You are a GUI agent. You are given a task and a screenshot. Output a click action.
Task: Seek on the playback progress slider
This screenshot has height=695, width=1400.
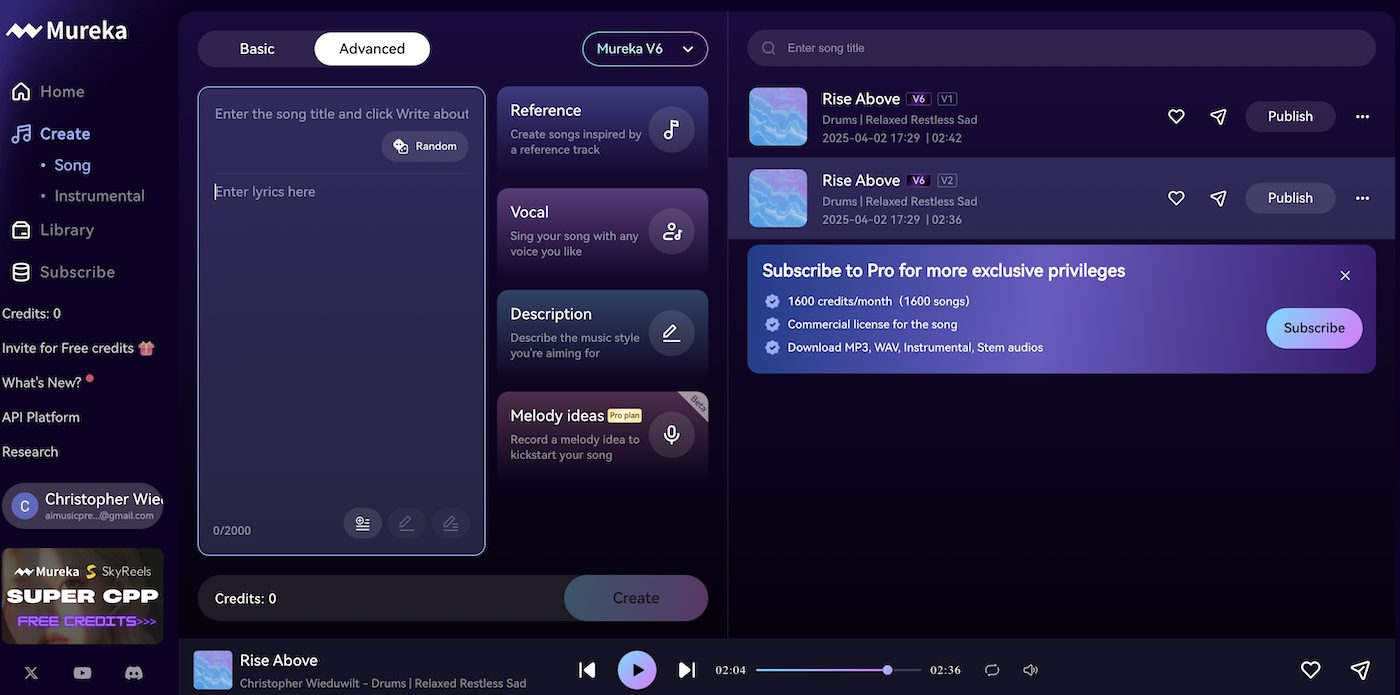(838, 670)
